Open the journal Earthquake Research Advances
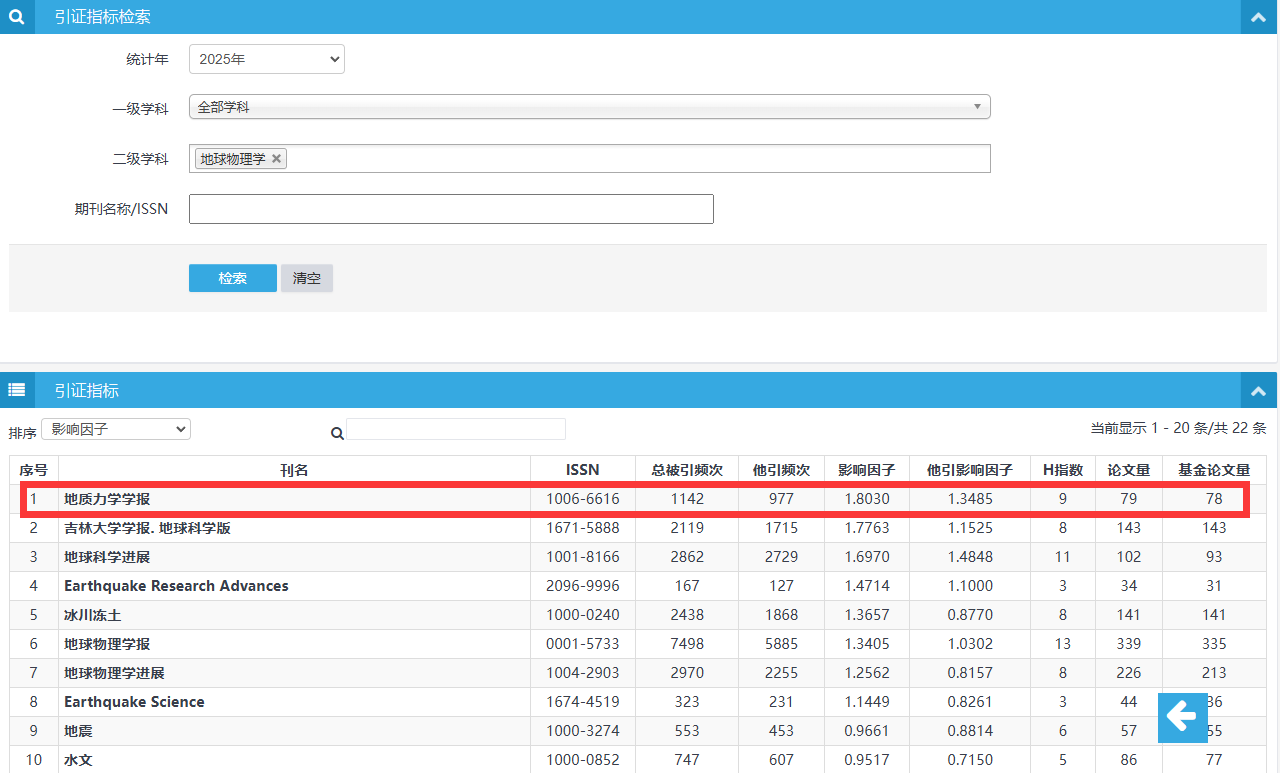The width and height of the screenshot is (1280, 773). point(176,585)
